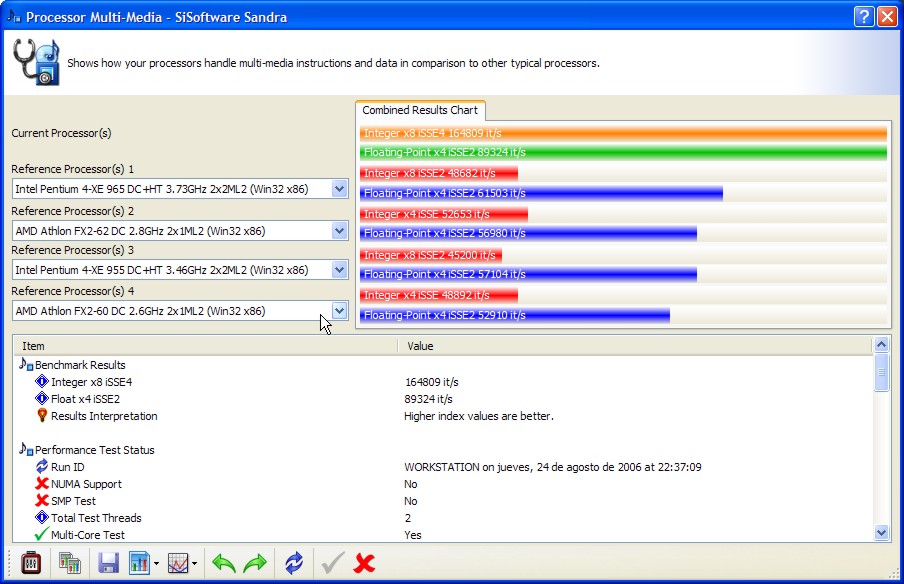The height and width of the screenshot is (584, 904).
Task: Click the grey checkmark OK icon
Action: pyautogui.click(x=333, y=563)
